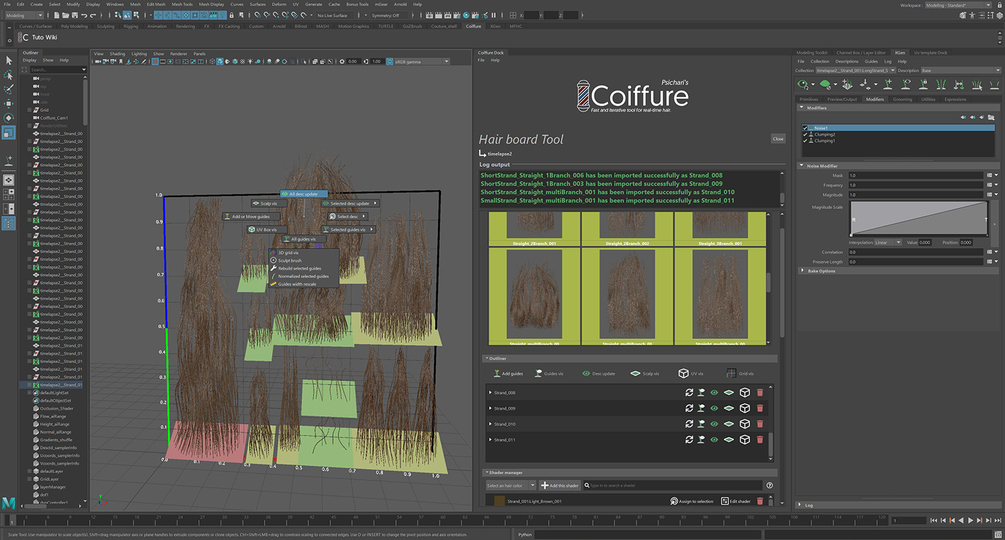Click the Grid vis icon
Image resolution: width=1005 pixels, height=540 pixels.
(x=731, y=373)
